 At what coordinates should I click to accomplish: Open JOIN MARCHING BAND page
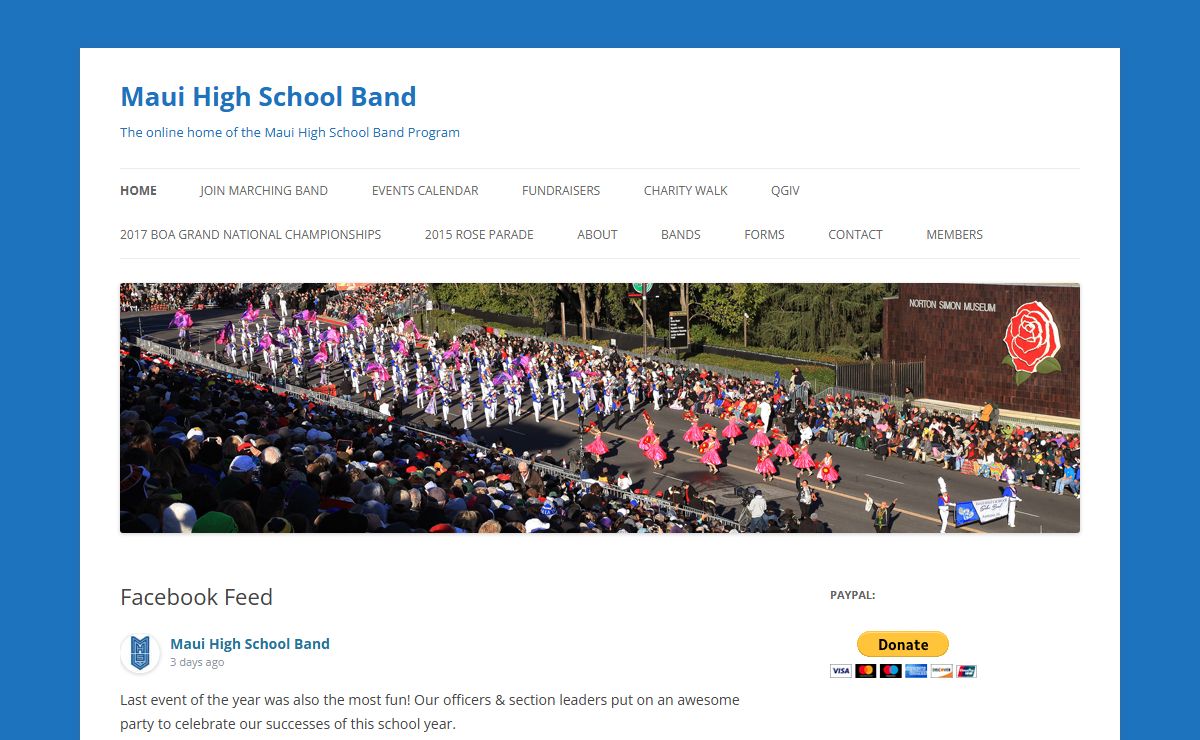coord(264,190)
